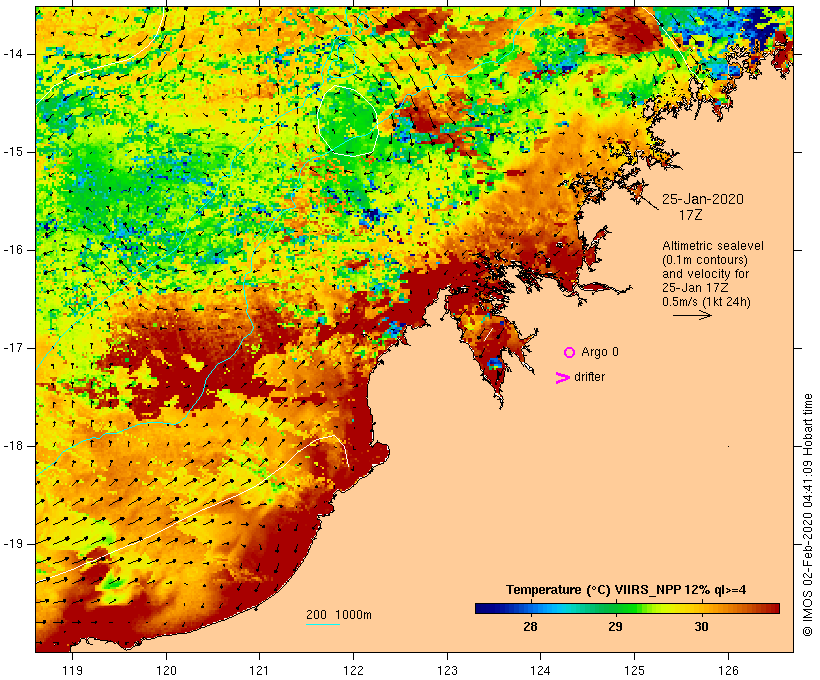Image resolution: width=820 pixels, height=680 pixels.
Task: Click the magenta drifter legend arrow symbol
Action: tap(562, 378)
